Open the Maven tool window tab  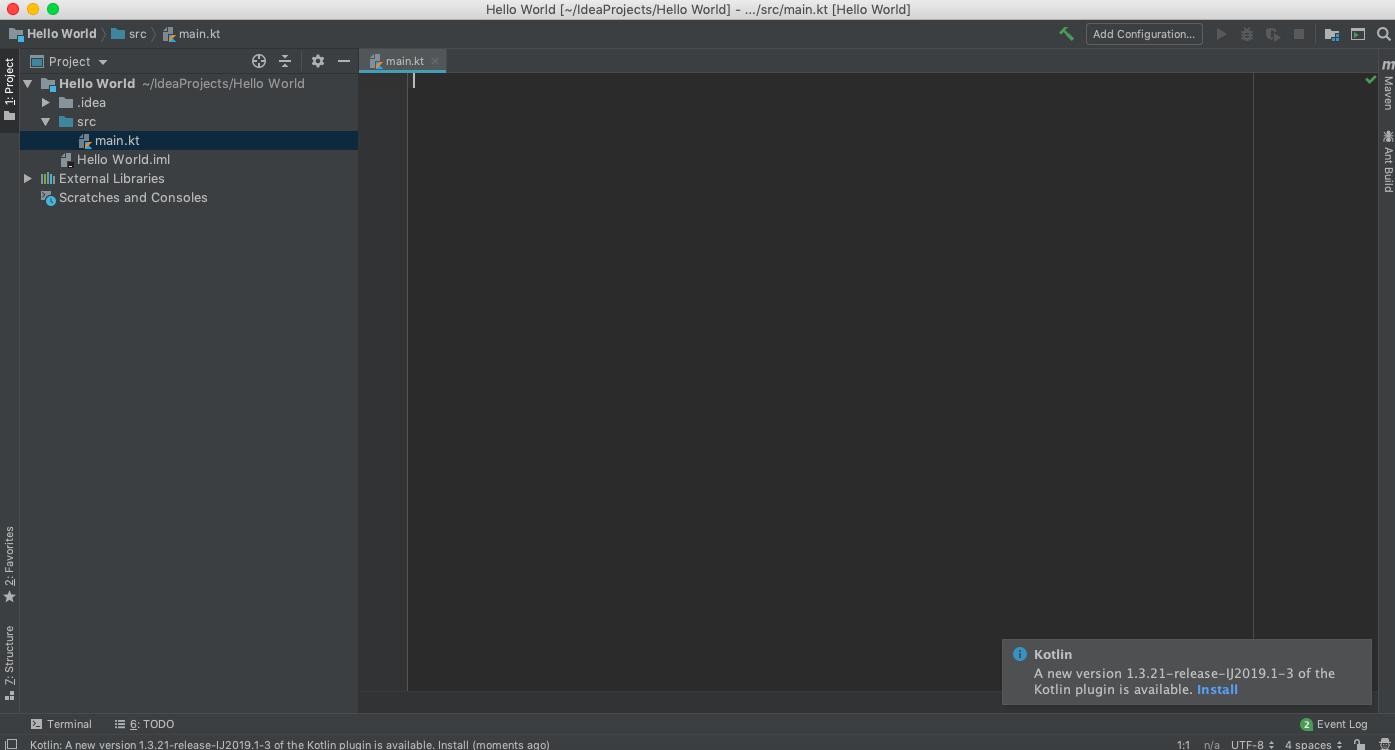(x=1387, y=85)
